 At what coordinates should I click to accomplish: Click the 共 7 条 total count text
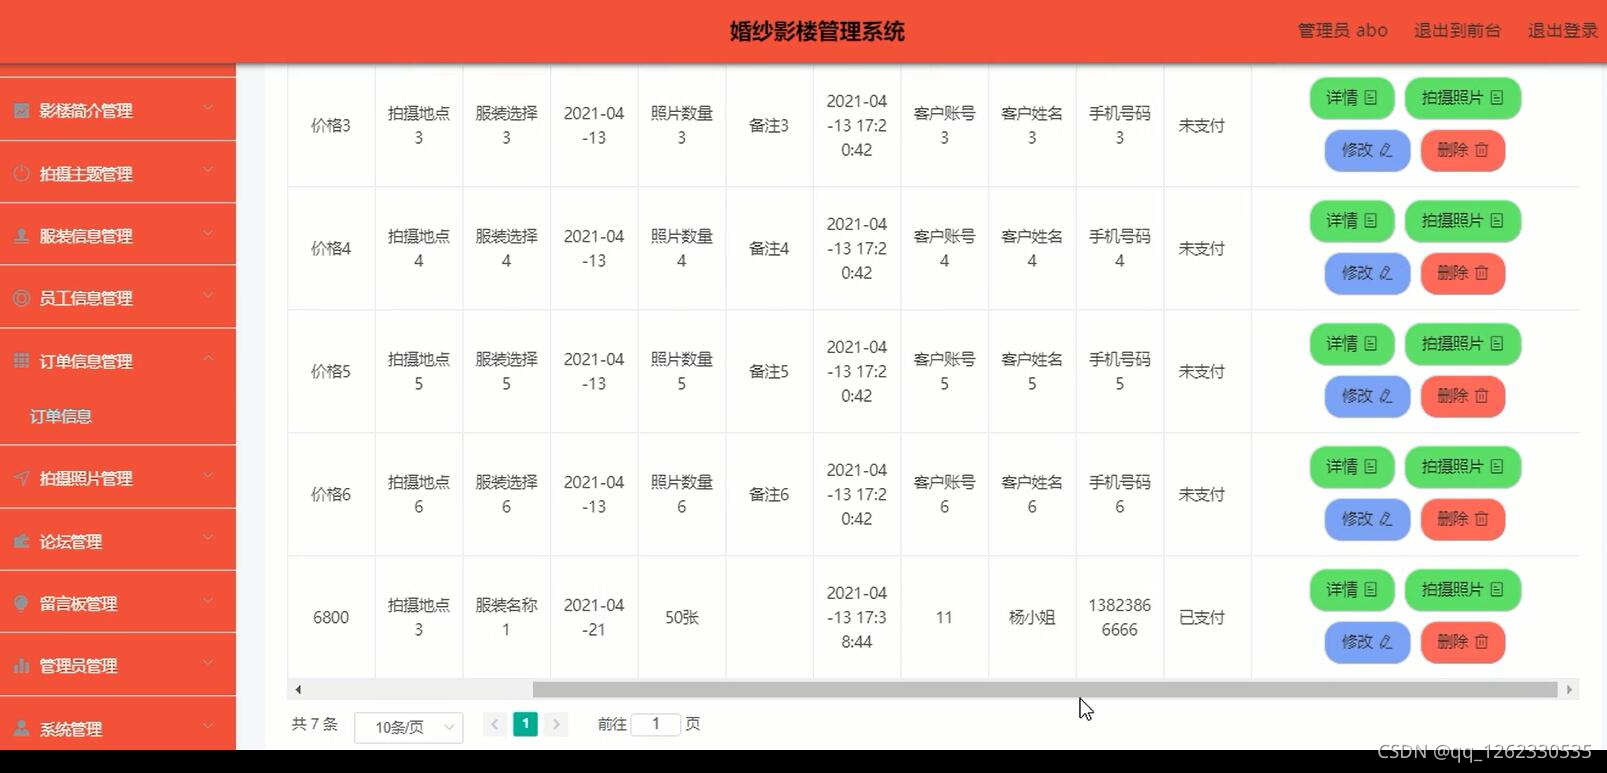[x=315, y=724]
